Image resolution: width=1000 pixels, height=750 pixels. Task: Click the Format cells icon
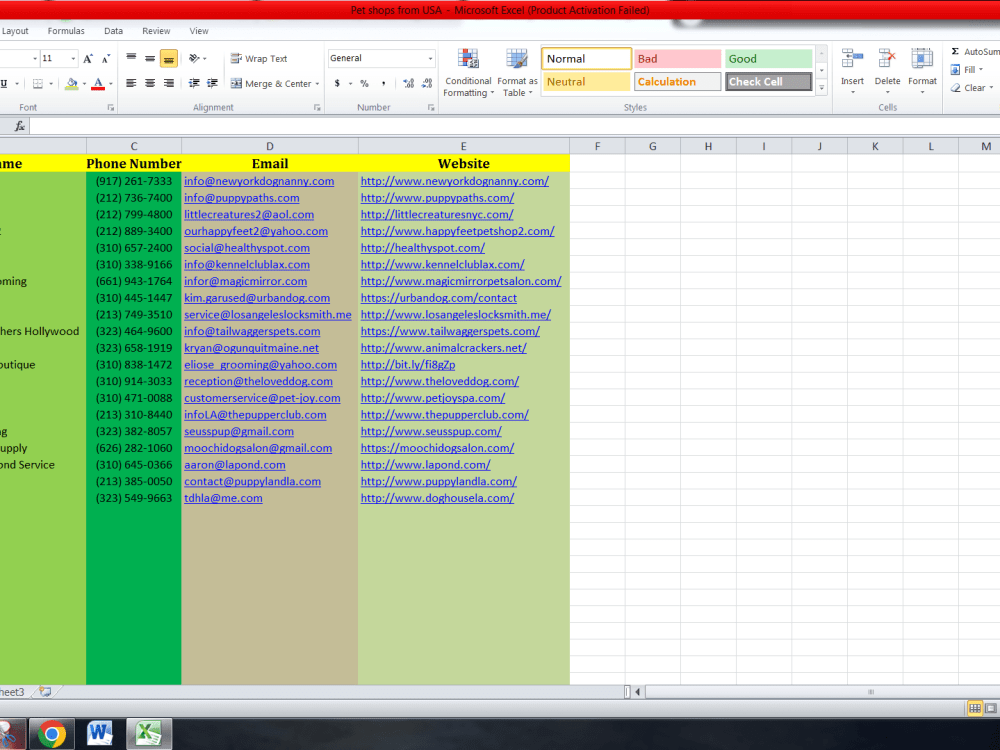point(922,59)
